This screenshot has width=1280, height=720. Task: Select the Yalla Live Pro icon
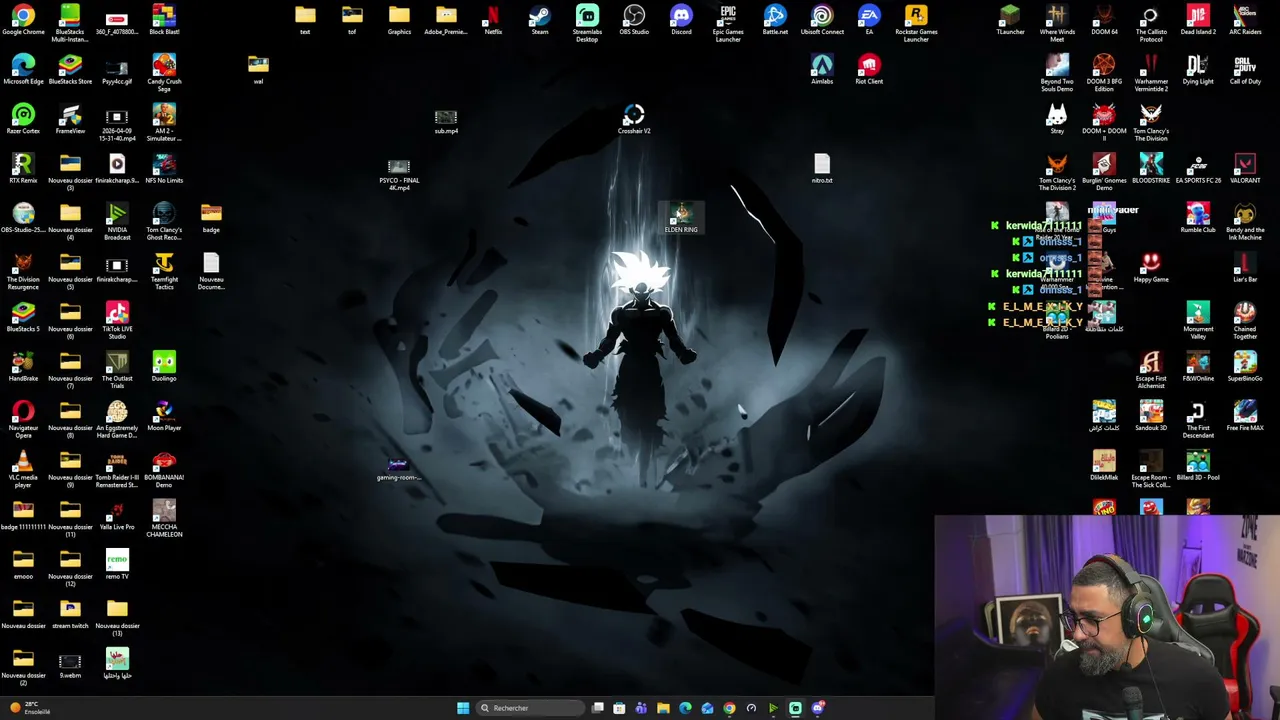[117, 515]
